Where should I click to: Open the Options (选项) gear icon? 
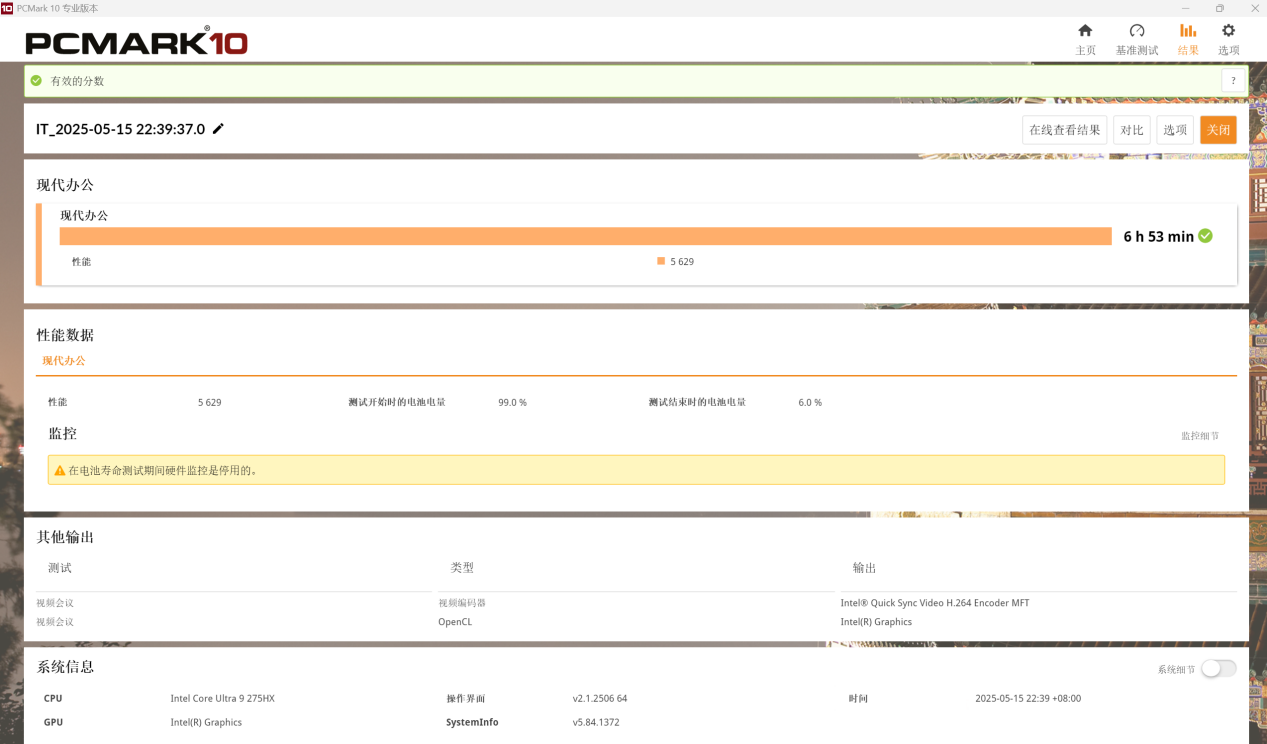1228,31
